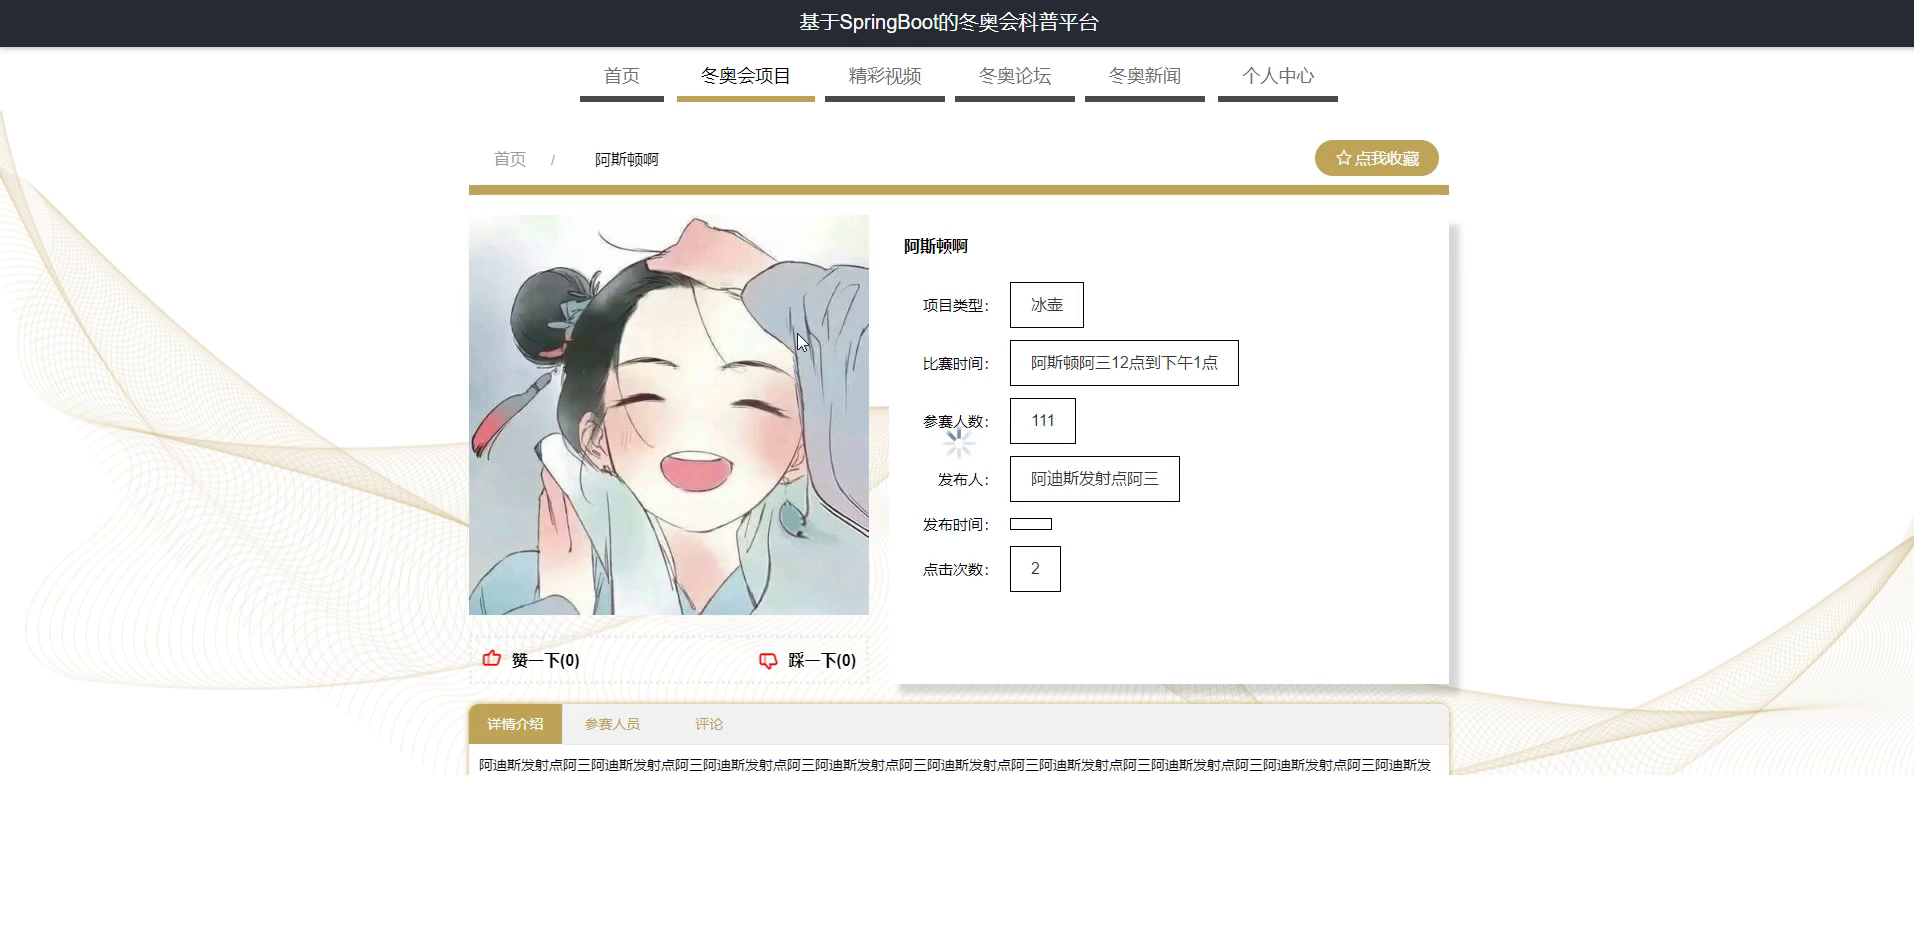This screenshot has height=932, width=1914.
Task: Click the 冰壶 project type value
Action: [x=1047, y=305]
